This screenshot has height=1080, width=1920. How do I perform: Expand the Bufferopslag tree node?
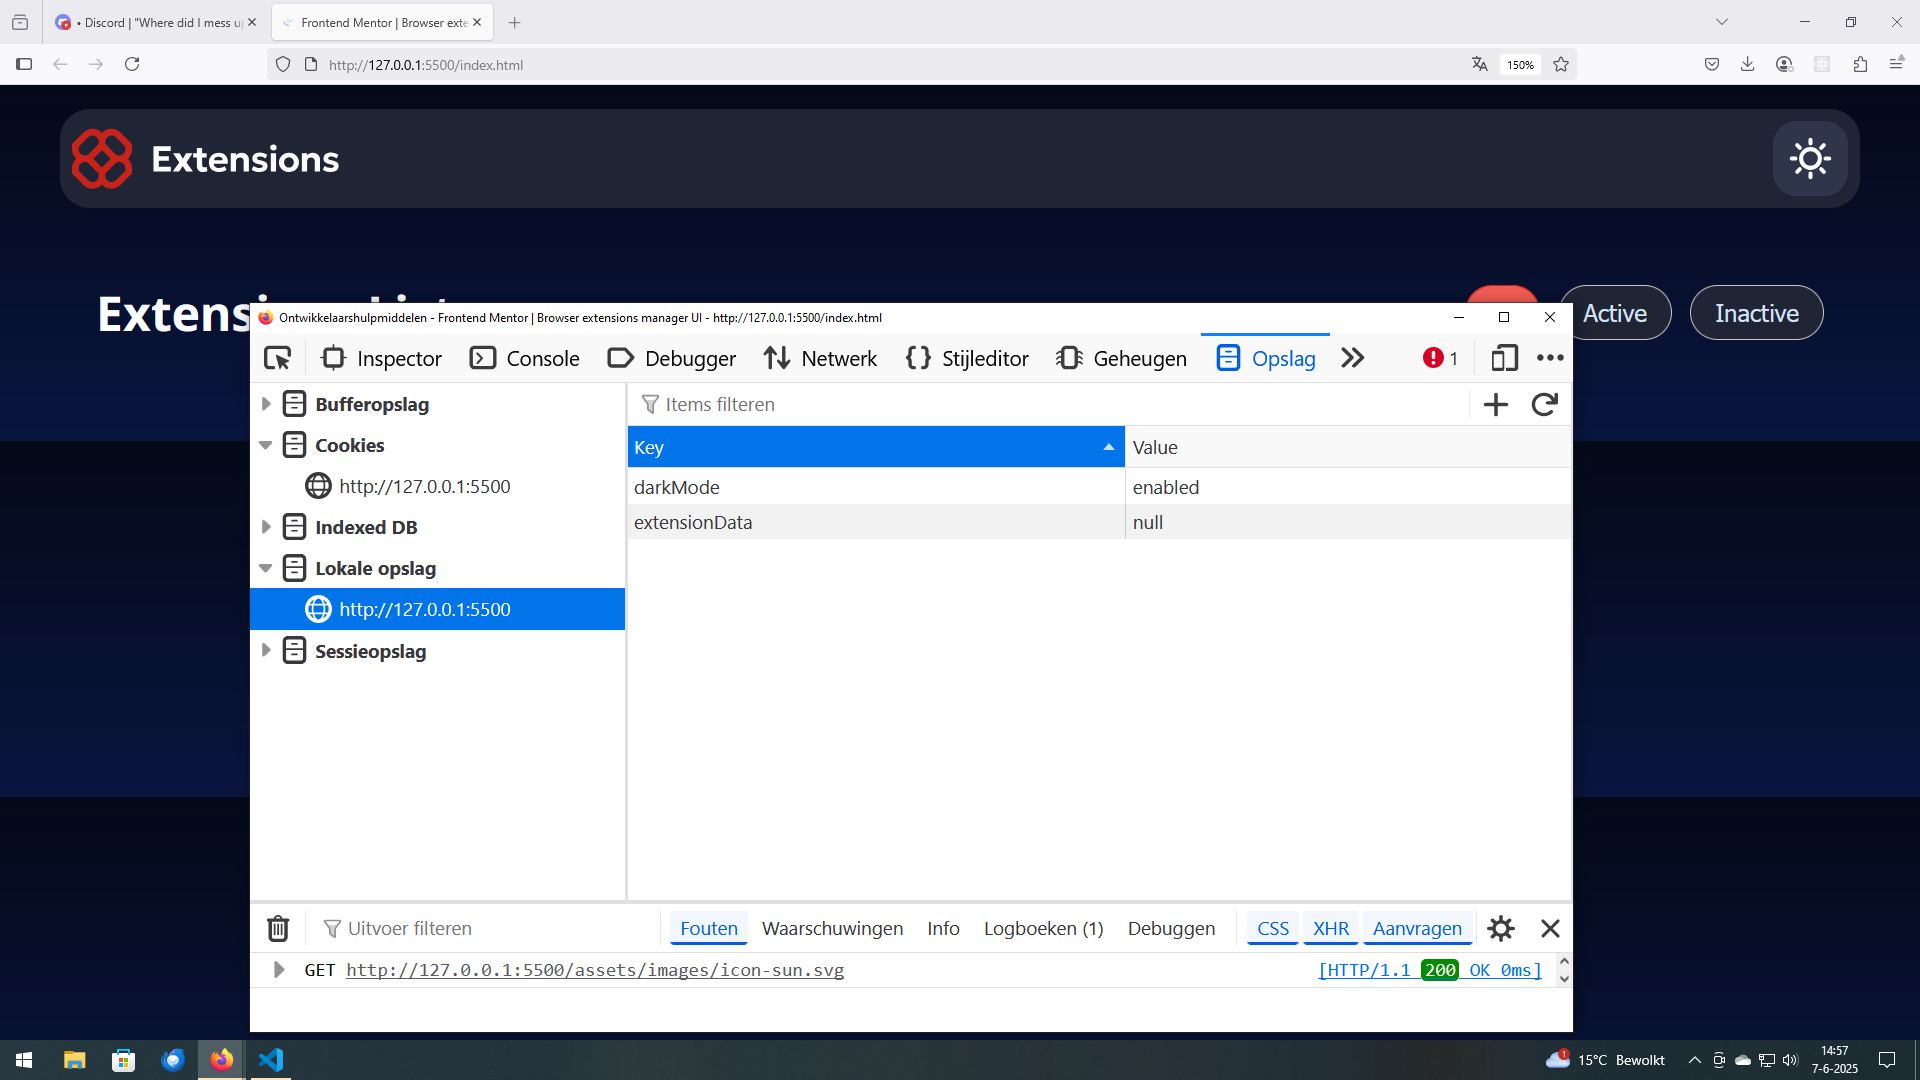[x=266, y=404]
